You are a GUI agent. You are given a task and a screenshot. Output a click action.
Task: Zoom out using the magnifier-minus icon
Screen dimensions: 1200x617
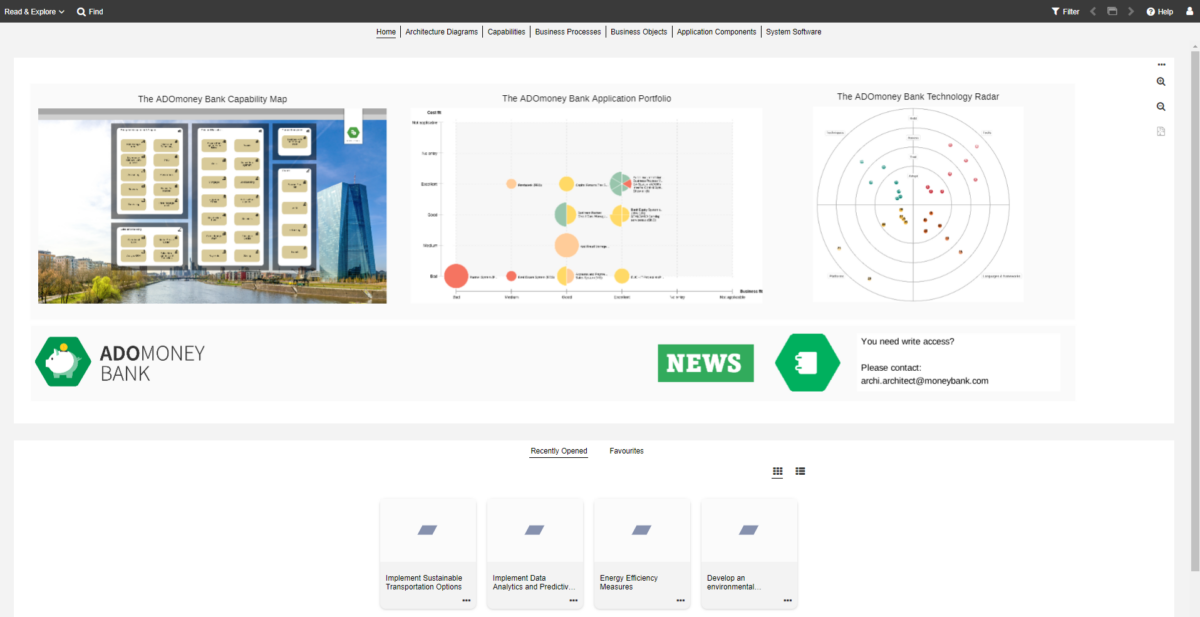(x=1161, y=106)
